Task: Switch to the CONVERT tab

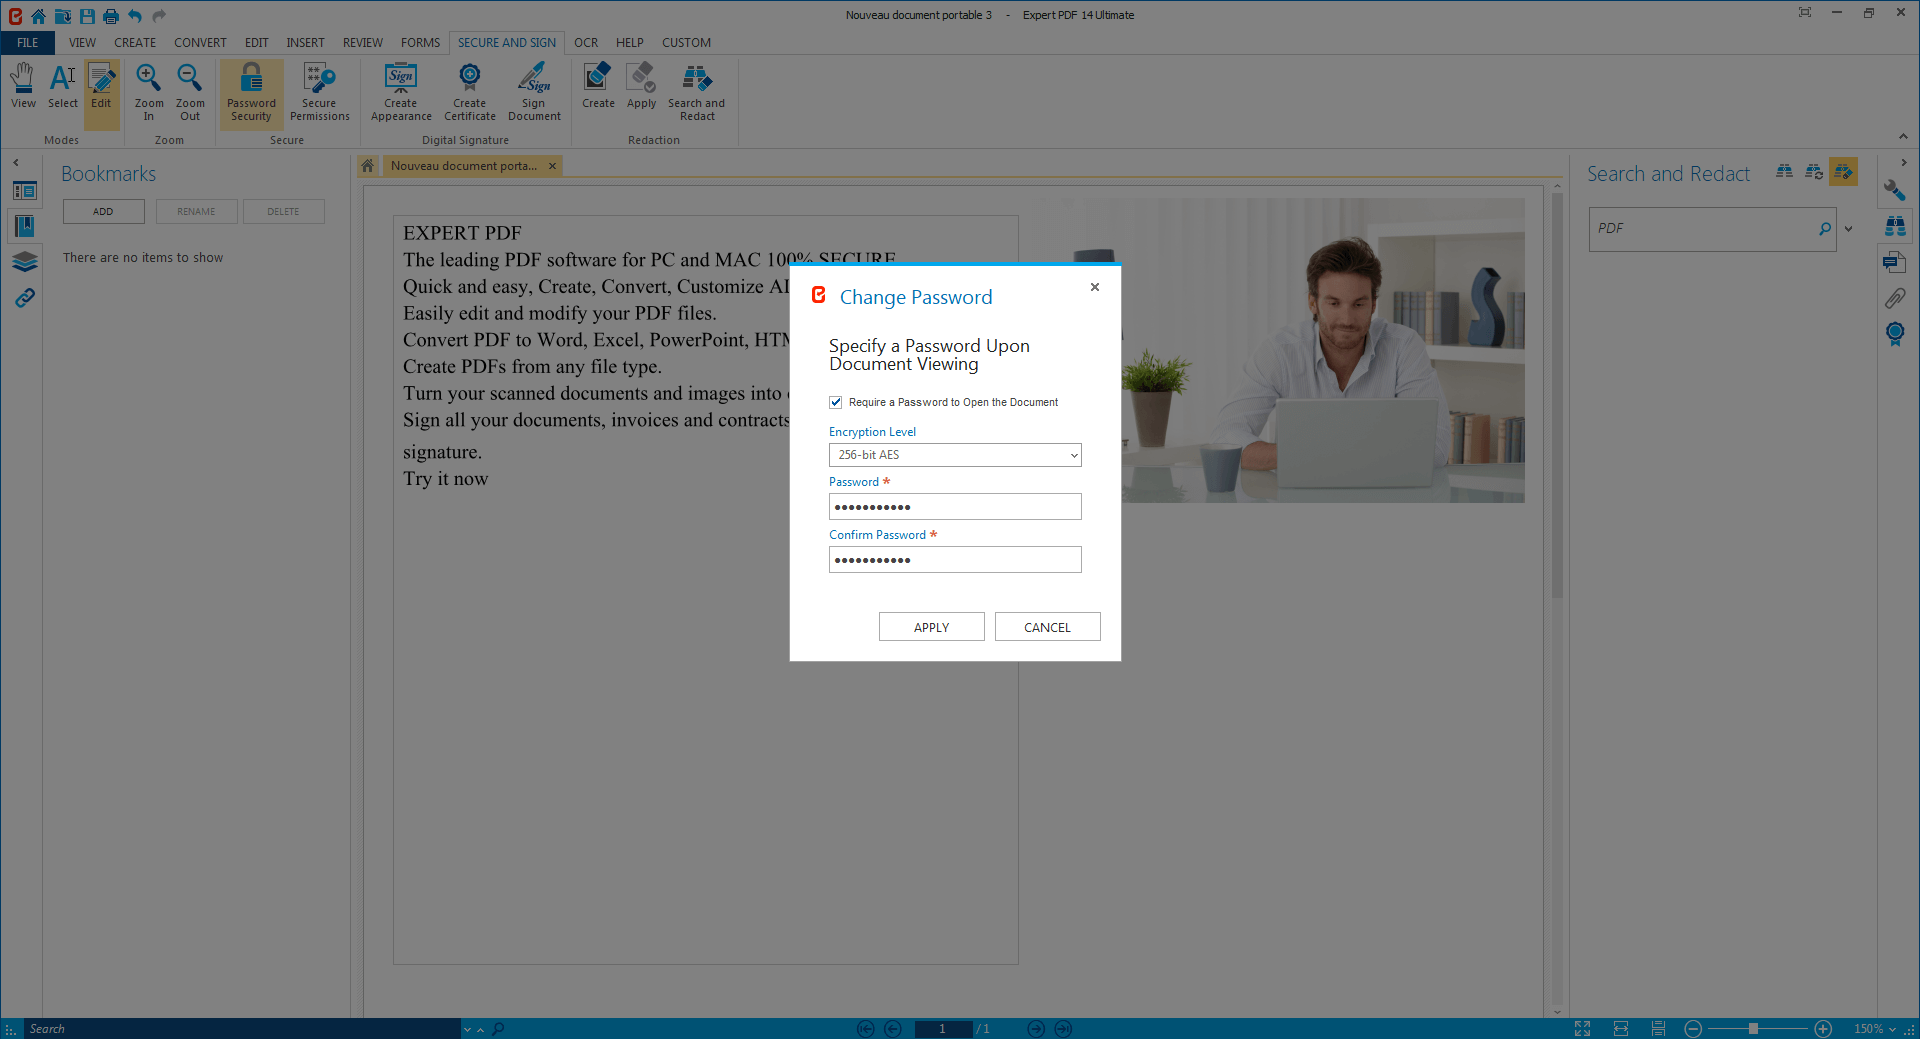Action: [200, 43]
